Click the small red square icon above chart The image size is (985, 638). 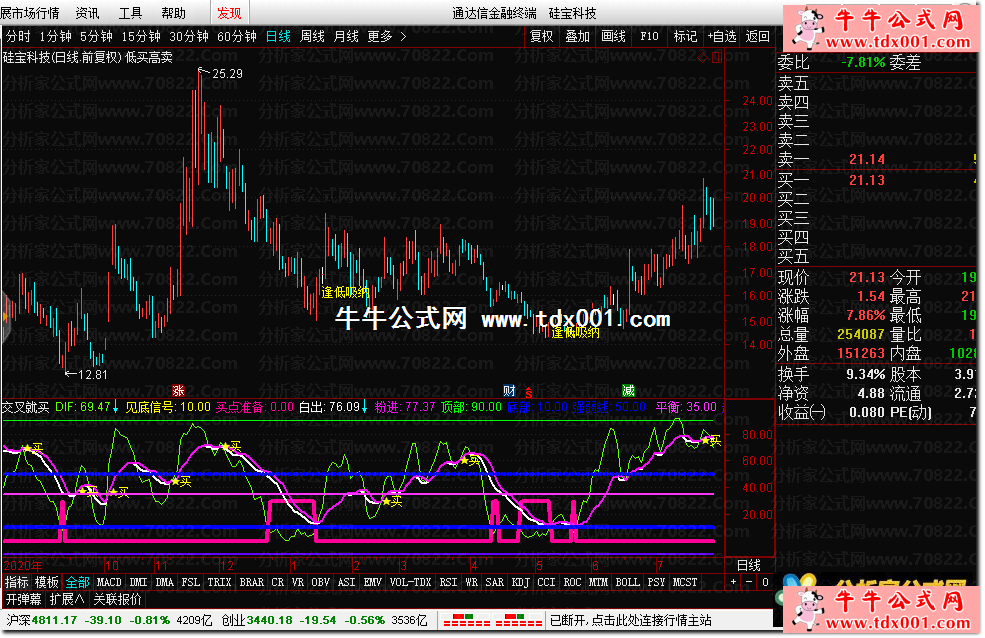click(x=716, y=57)
